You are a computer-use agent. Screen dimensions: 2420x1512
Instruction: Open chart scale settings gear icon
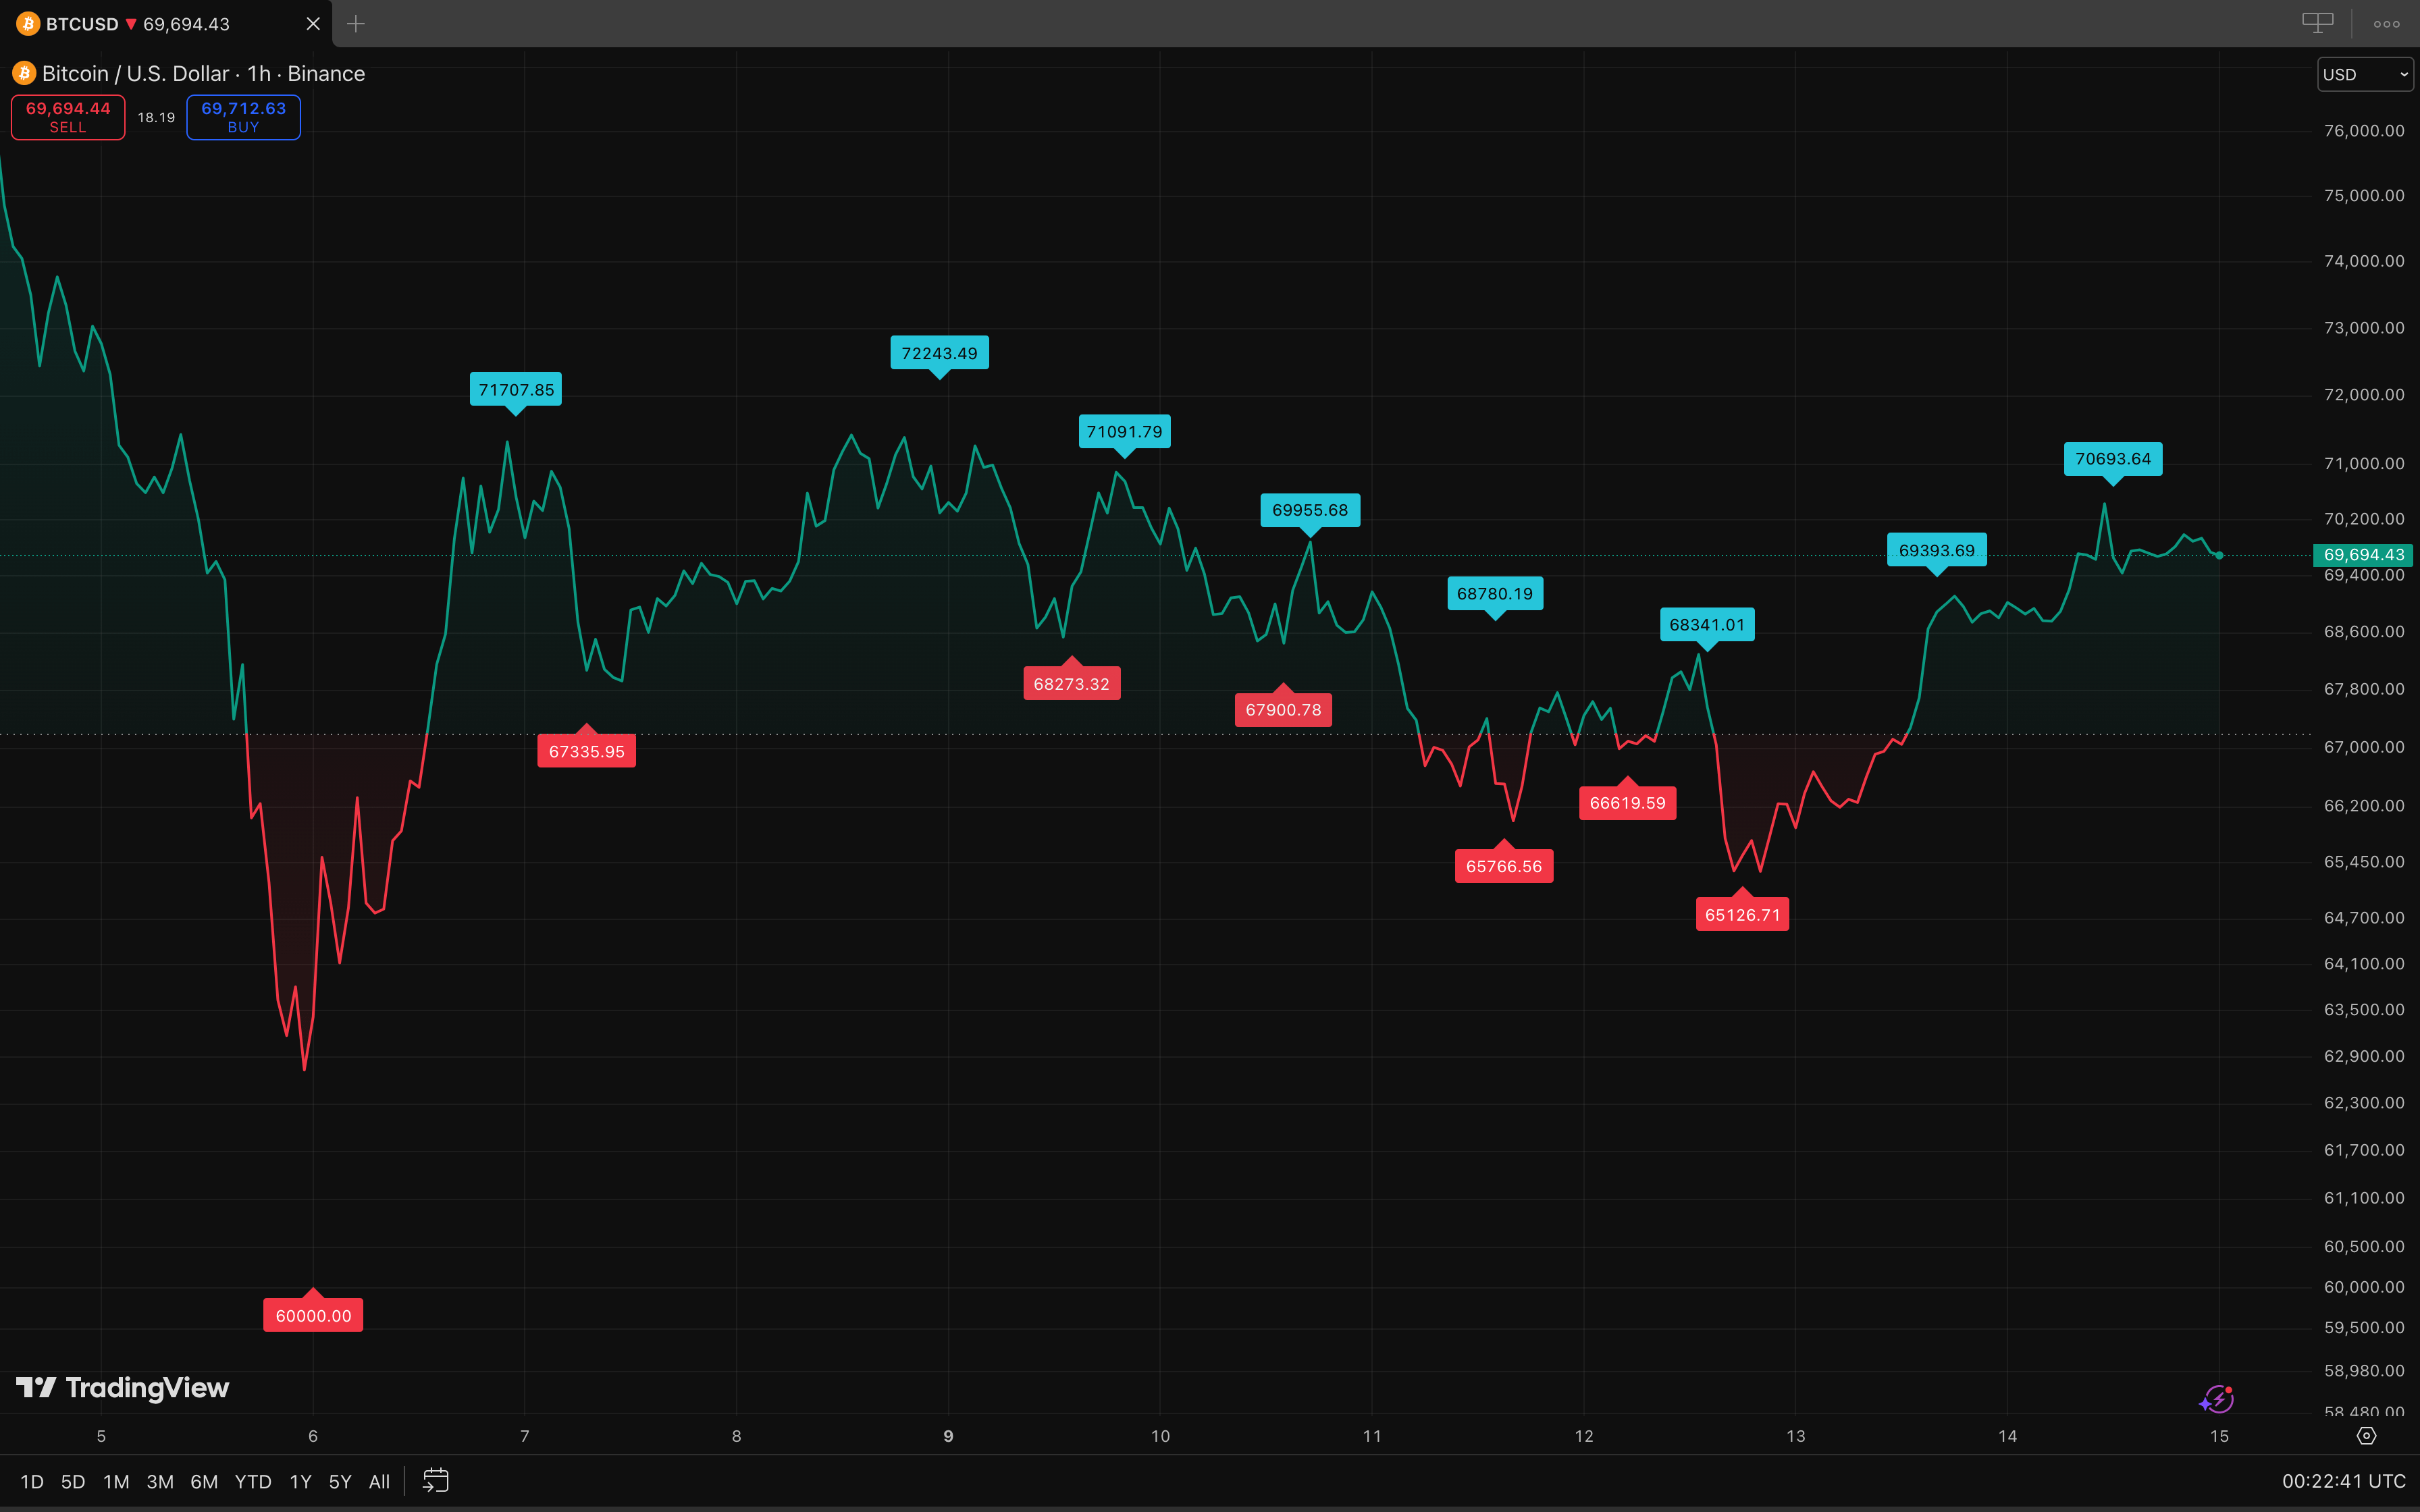[x=2366, y=1436]
